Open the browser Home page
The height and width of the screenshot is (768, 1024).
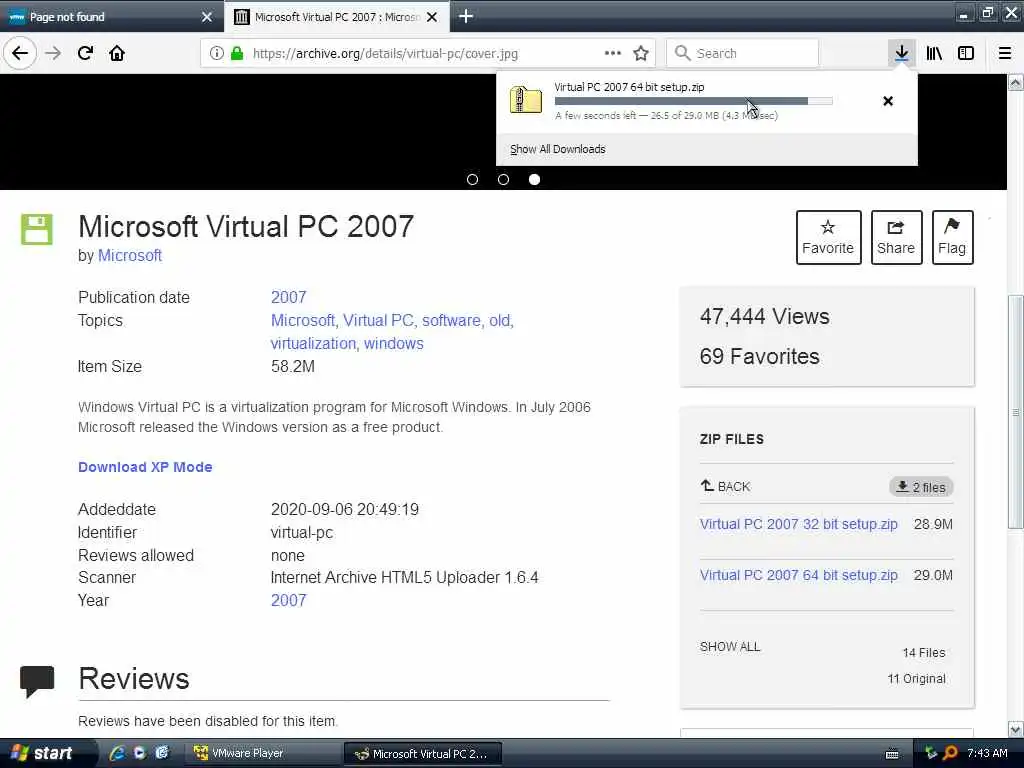[x=117, y=53]
